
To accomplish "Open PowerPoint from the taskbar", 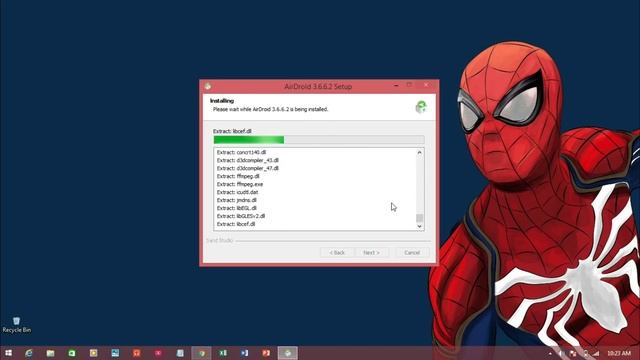I will click(x=266, y=353).
